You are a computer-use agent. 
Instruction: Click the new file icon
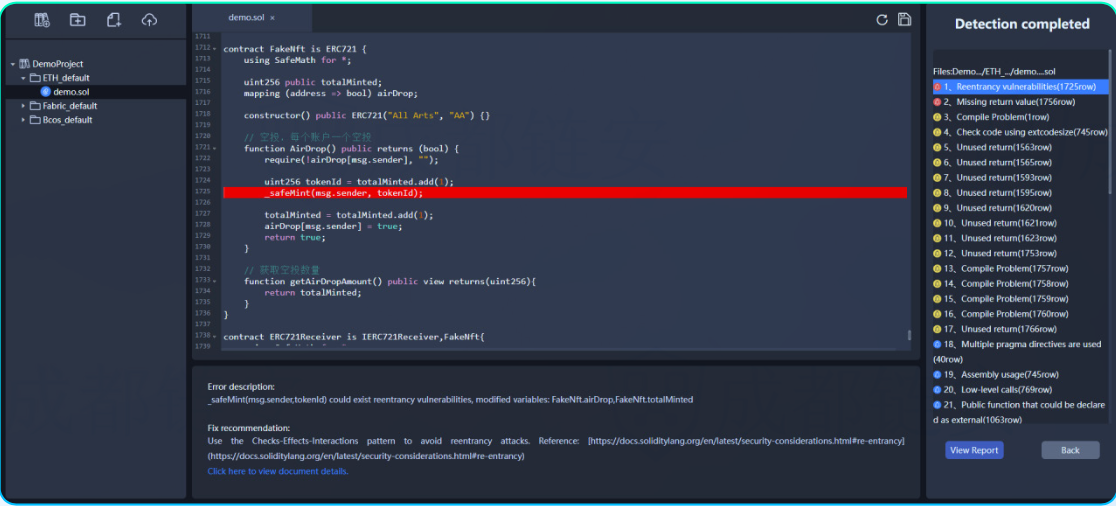click(114, 20)
